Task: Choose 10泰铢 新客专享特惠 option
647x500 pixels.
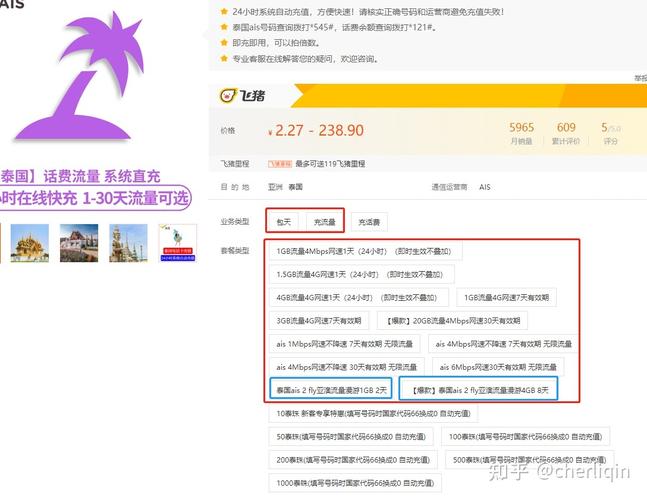Action: point(373,413)
